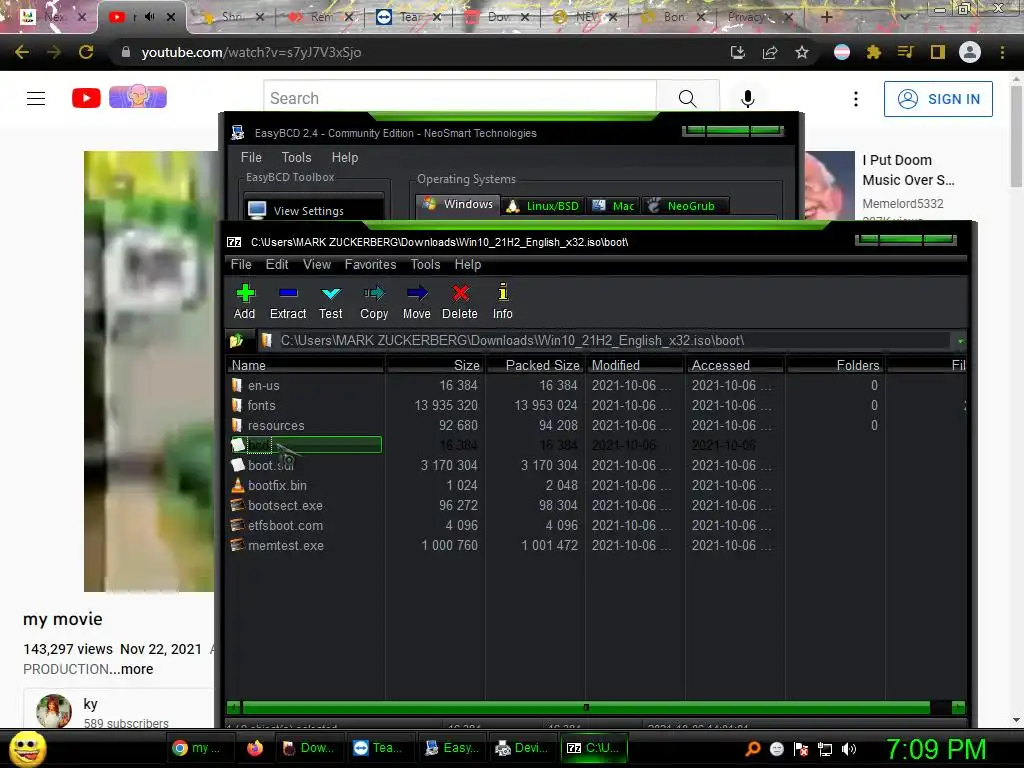Click the smiley Start button on the taskbar
The height and width of the screenshot is (768, 1024).
(27, 748)
